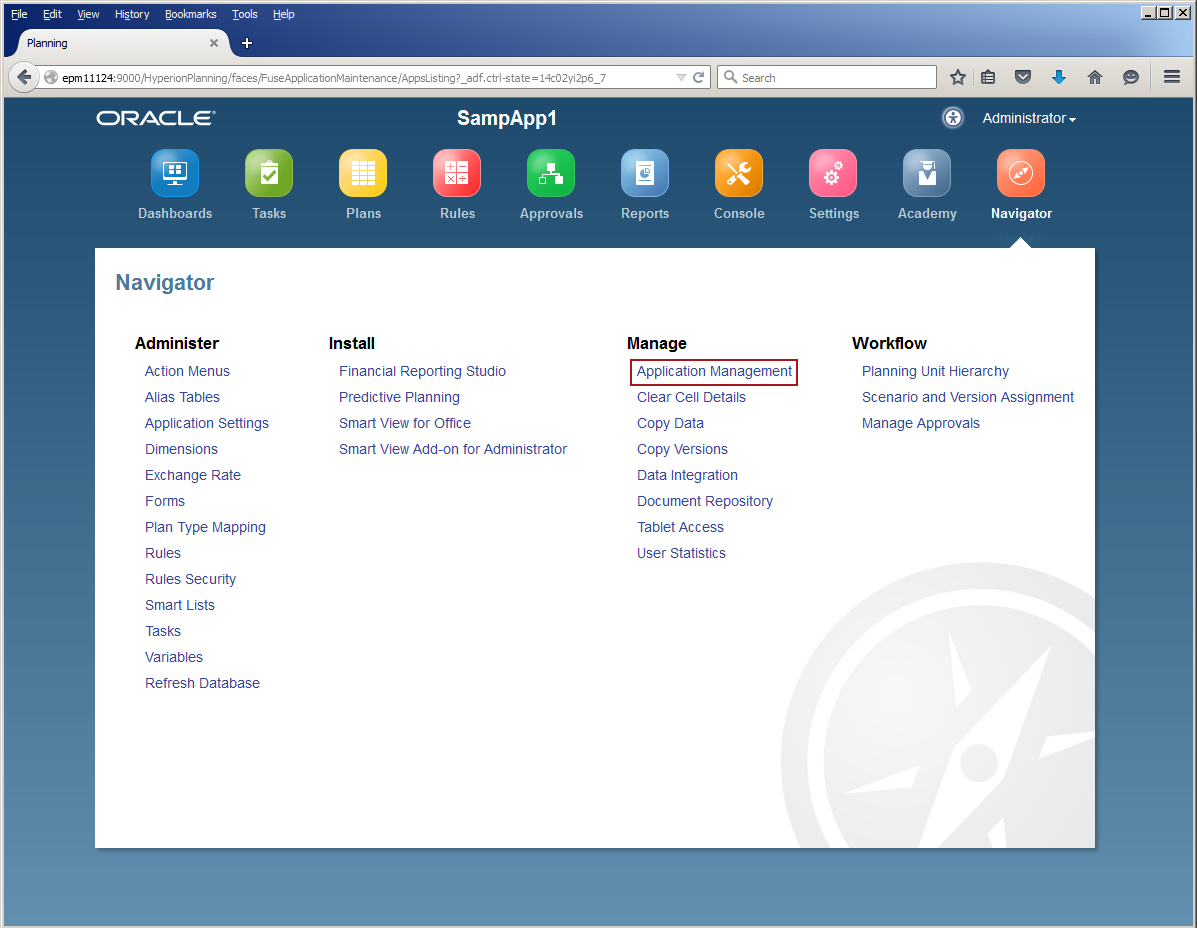
Task: Open the Console tools icon
Action: (739, 173)
